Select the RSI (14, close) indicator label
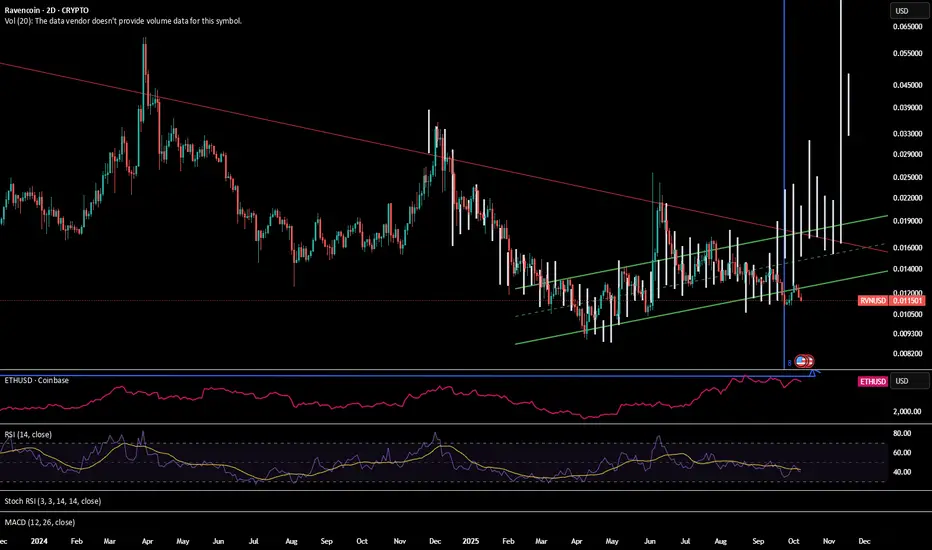Image resolution: width=932 pixels, height=550 pixels. [x=27, y=435]
